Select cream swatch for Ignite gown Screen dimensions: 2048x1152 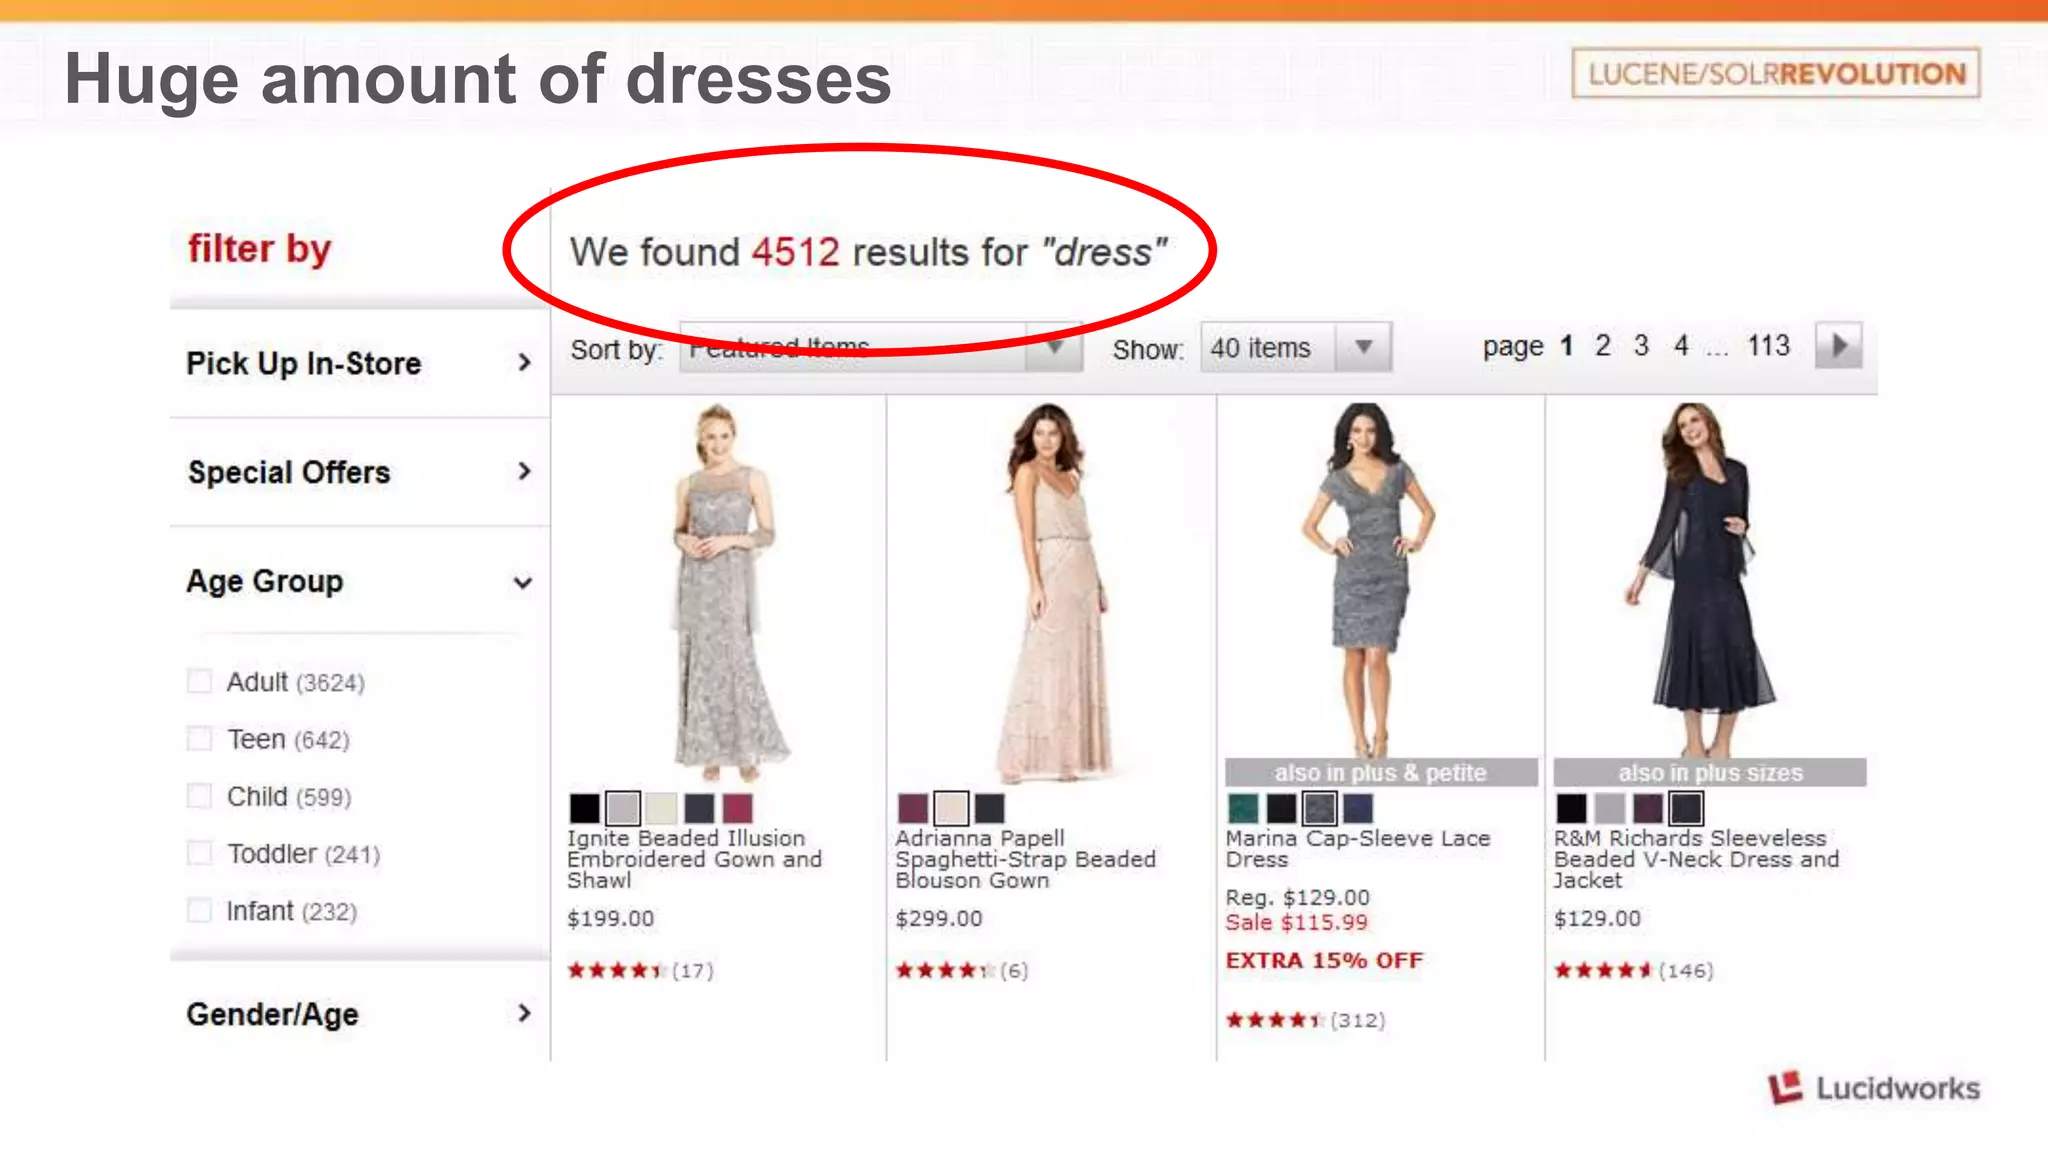661,808
